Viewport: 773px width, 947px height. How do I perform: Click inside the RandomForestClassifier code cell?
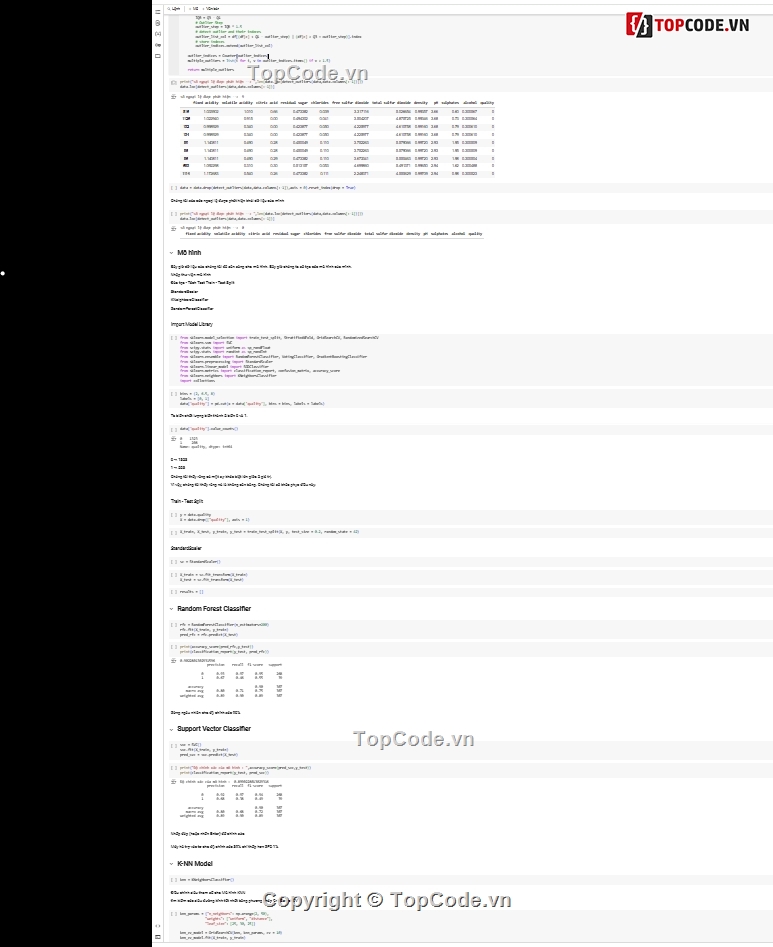coord(471,629)
